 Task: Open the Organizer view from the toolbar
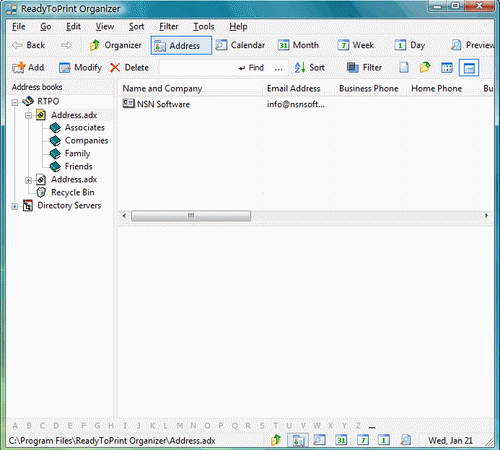pos(115,45)
